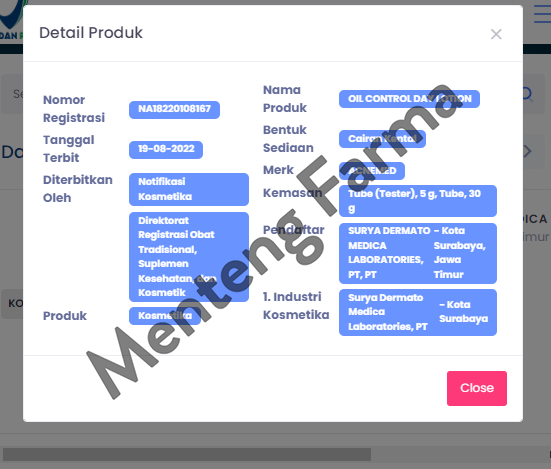Click the Detail Produk dialog title
This screenshot has height=469, width=551.
click(x=91, y=33)
